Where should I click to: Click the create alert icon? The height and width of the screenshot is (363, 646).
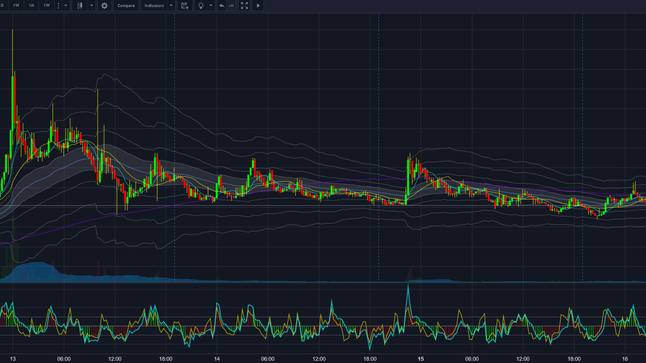click(185, 6)
